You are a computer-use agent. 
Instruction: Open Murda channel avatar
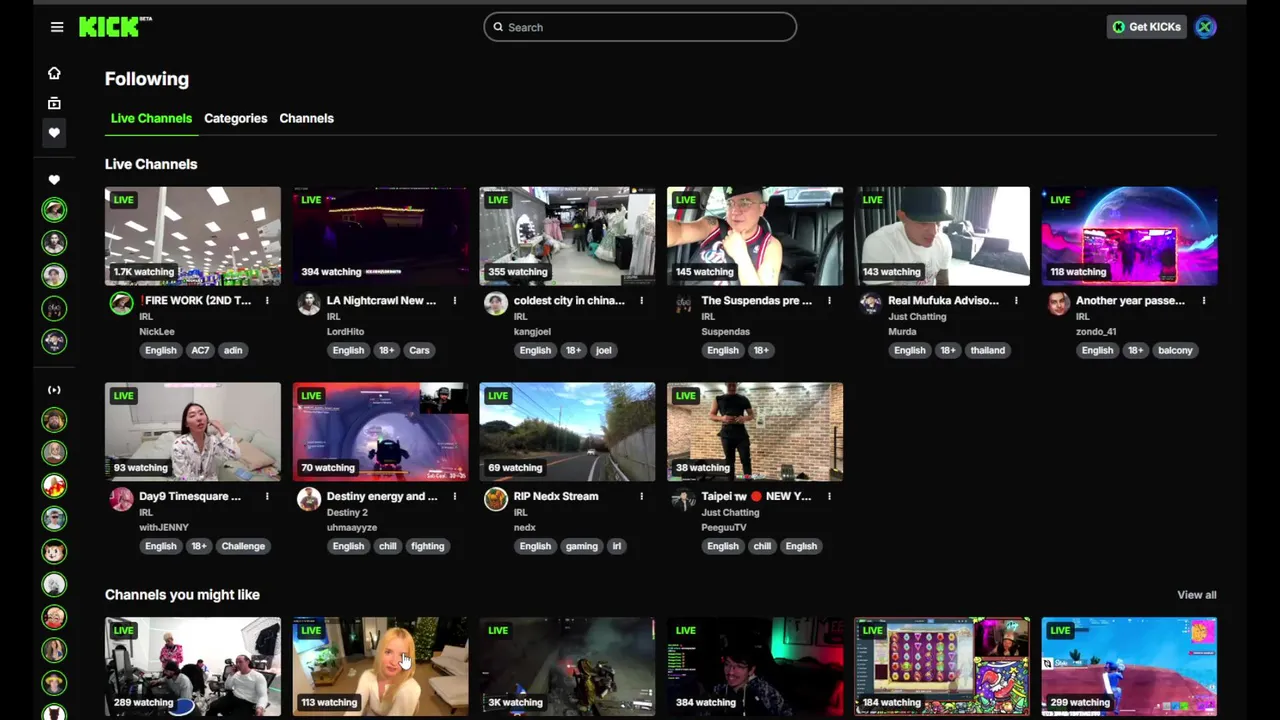(871, 304)
